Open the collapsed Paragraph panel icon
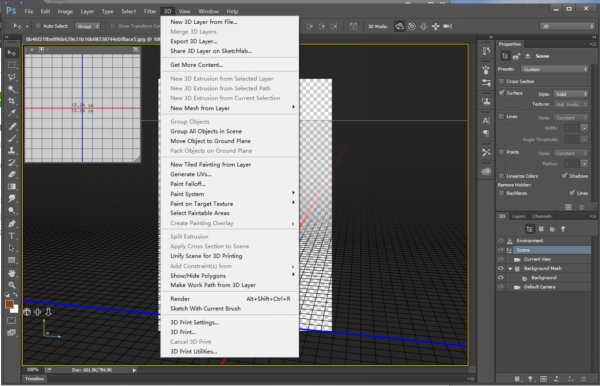The height and width of the screenshot is (386, 600). pos(486,133)
